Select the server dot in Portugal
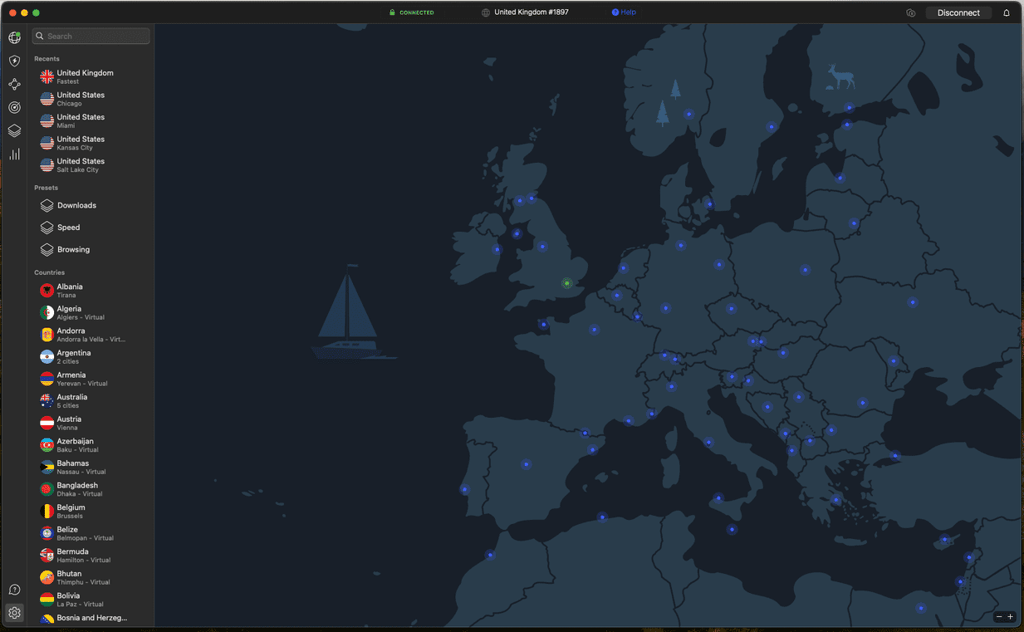Screen dimensions: 1024x632 point(464,489)
